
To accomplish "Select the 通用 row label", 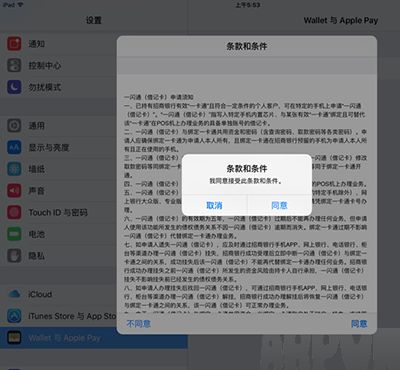I will 37,126.
